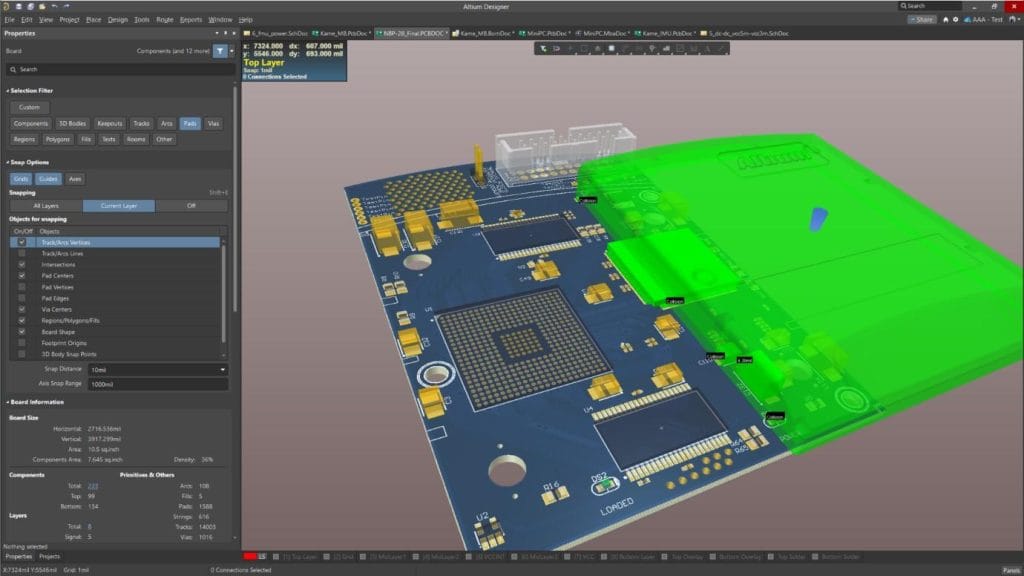Select the Components filter in Selection Filter
1024x576 pixels.
[31, 123]
